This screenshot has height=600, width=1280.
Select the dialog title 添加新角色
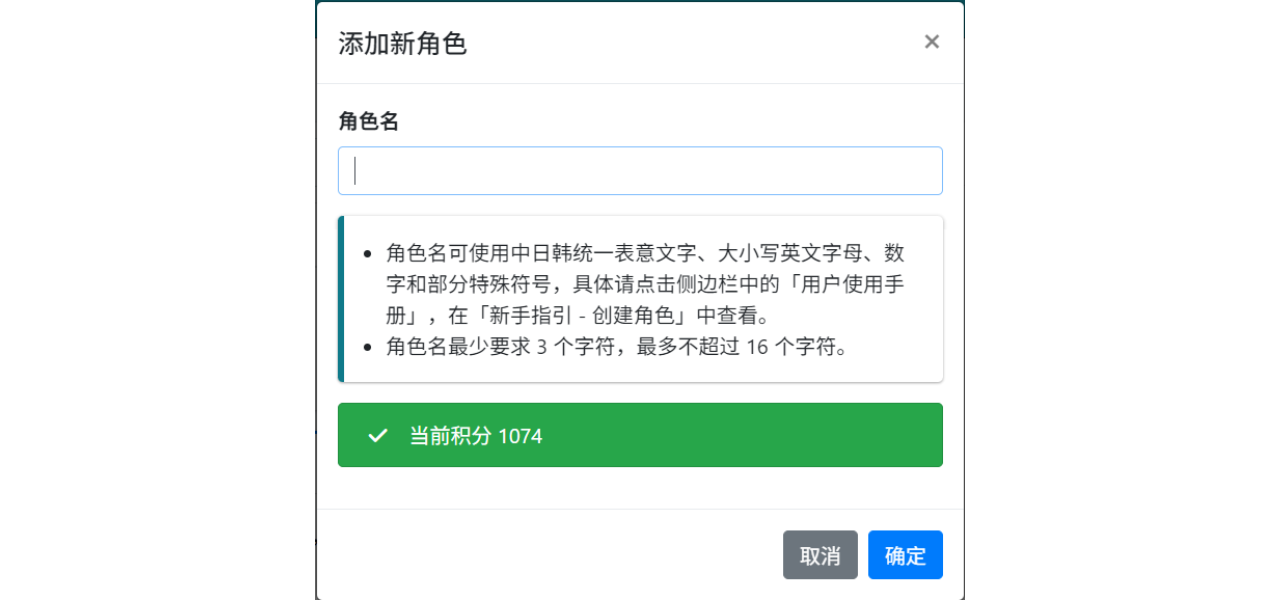[403, 44]
